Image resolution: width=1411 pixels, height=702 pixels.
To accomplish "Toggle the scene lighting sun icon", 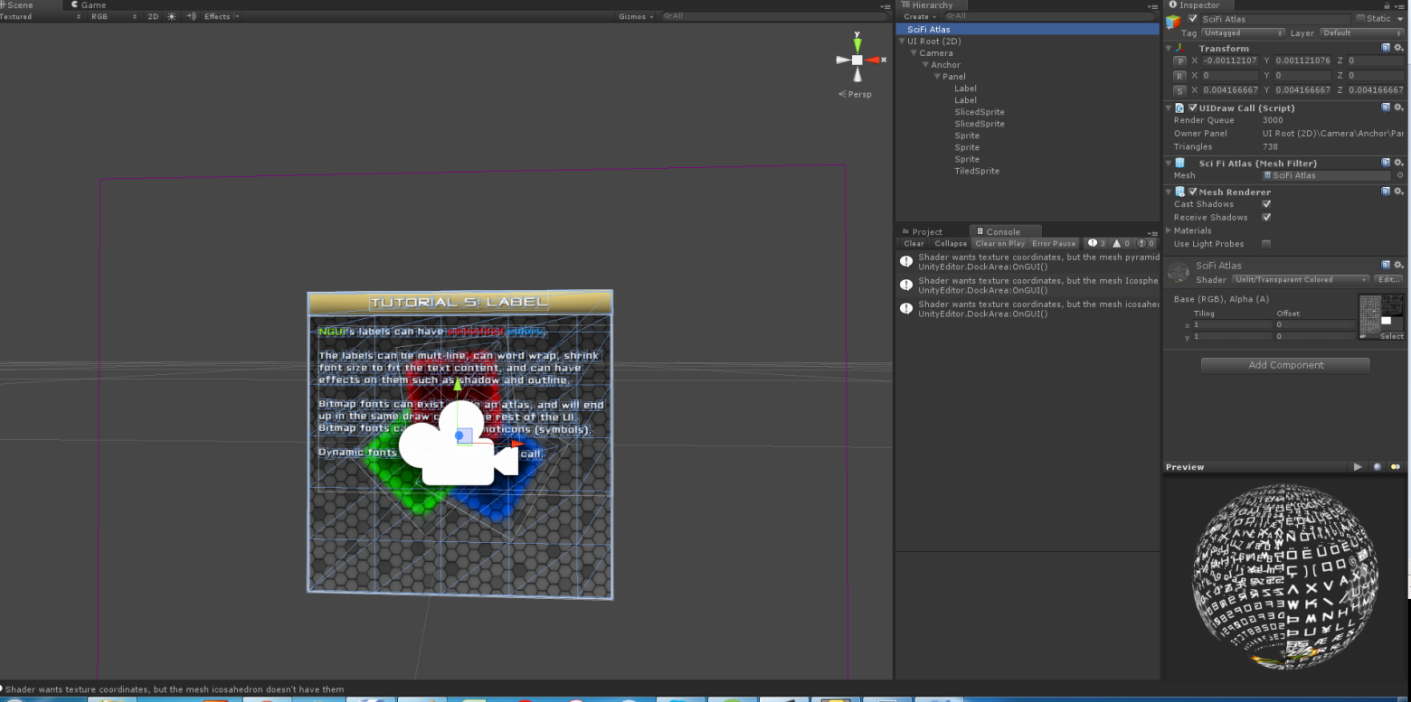I will (174, 16).
